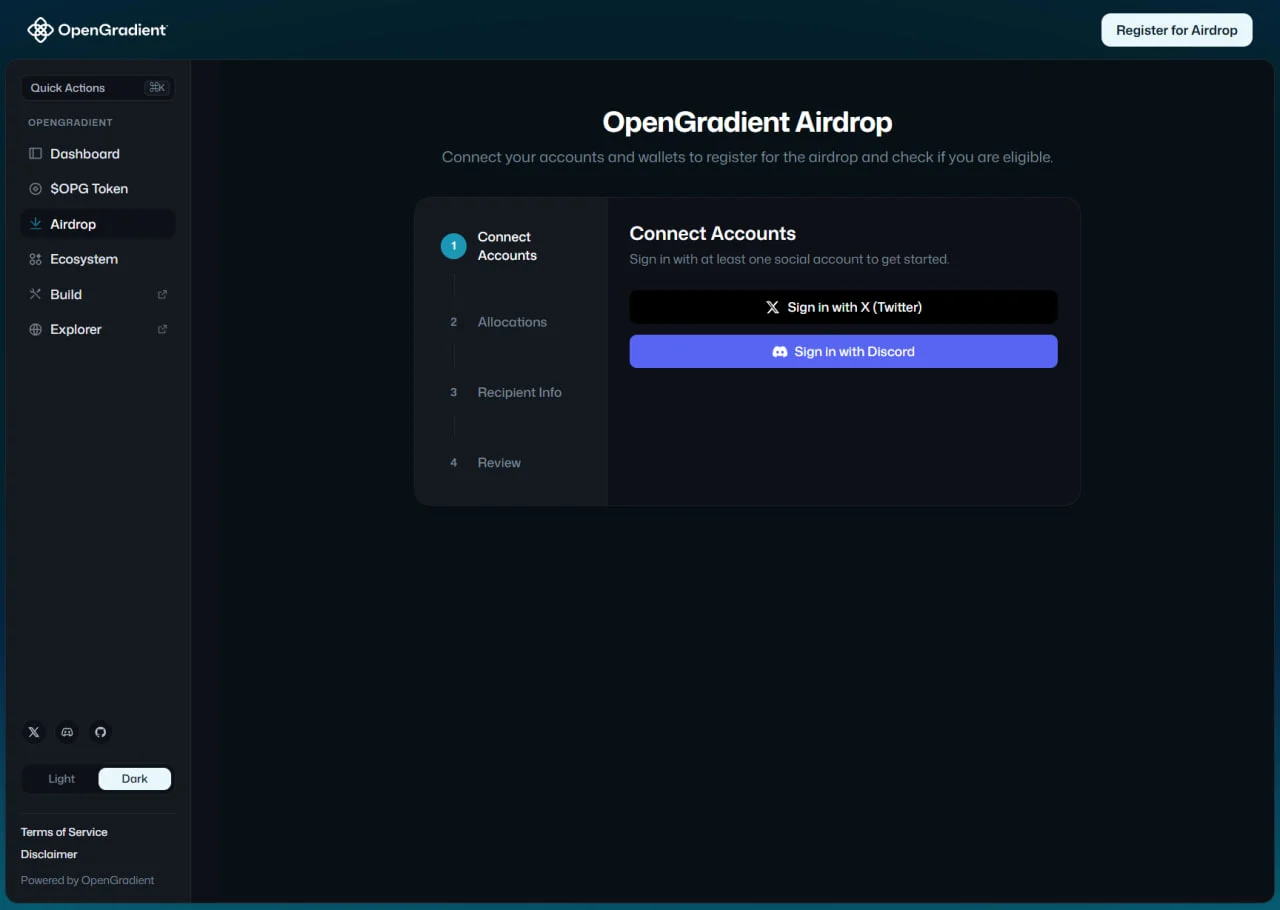Open the Disclaimer link
This screenshot has width=1280, height=910.
(49, 854)
